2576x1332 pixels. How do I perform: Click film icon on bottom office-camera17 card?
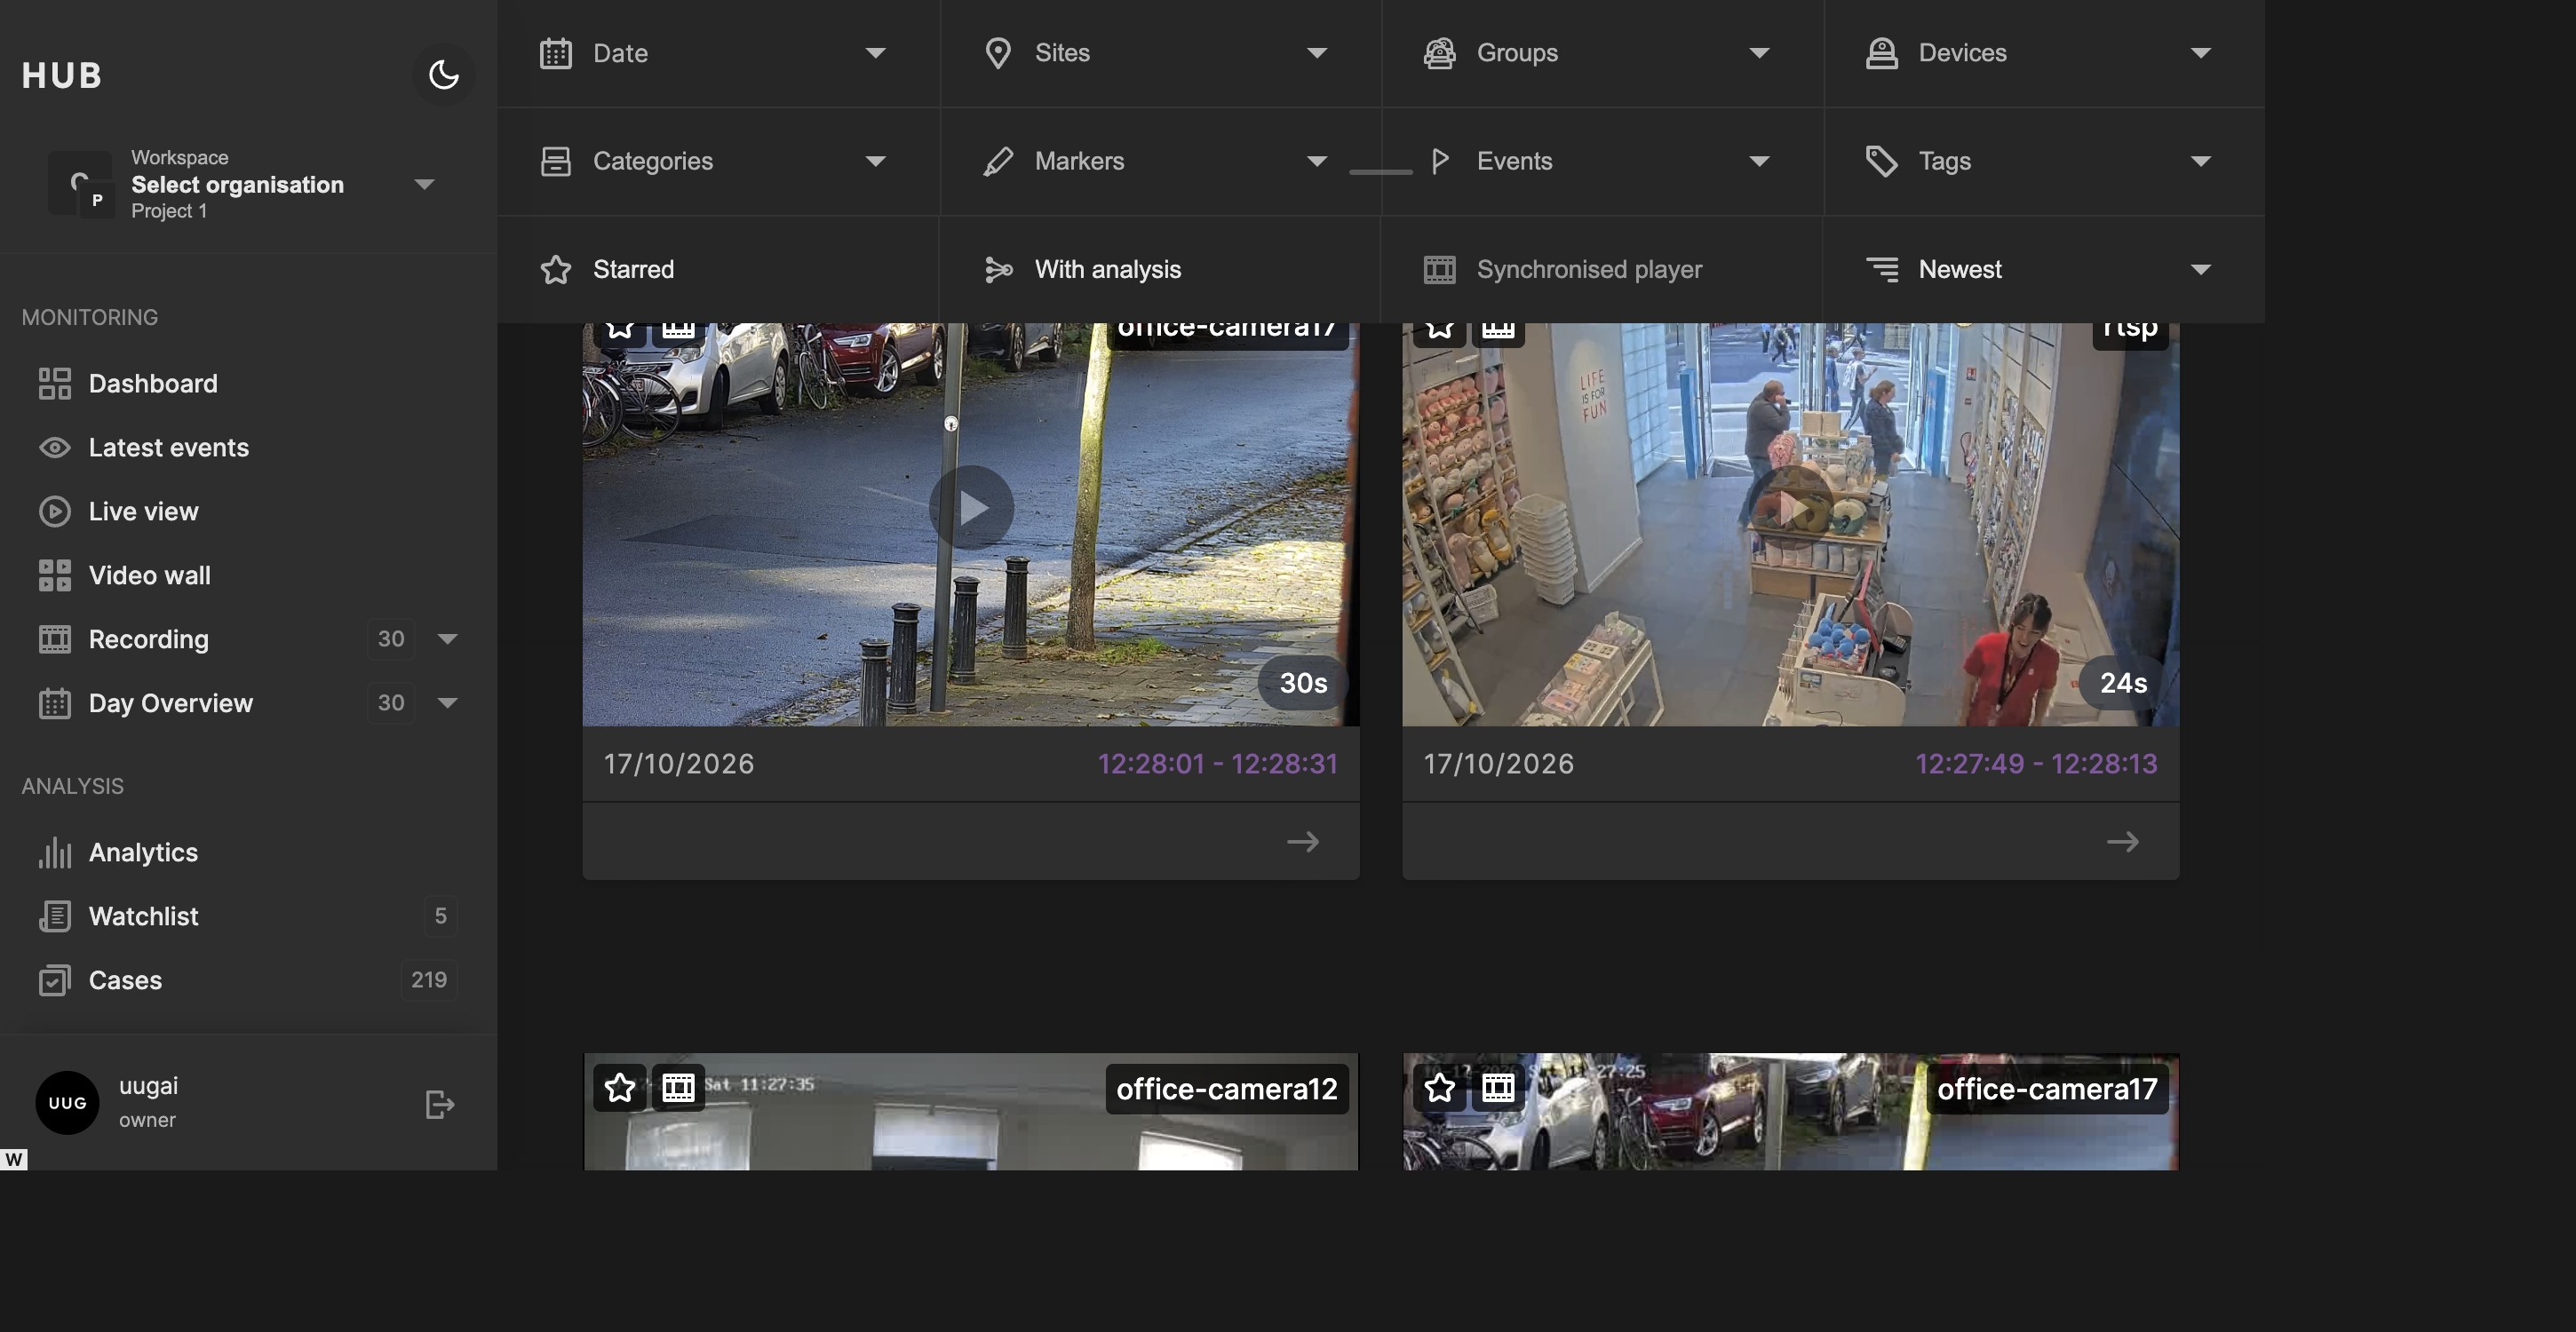tap(1498, 1087)
